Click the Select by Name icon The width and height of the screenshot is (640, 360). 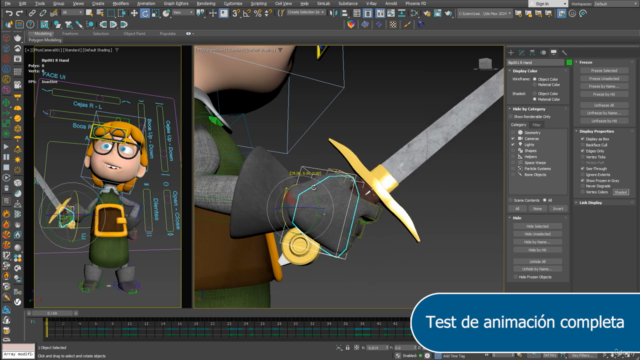tap(100, 13)
